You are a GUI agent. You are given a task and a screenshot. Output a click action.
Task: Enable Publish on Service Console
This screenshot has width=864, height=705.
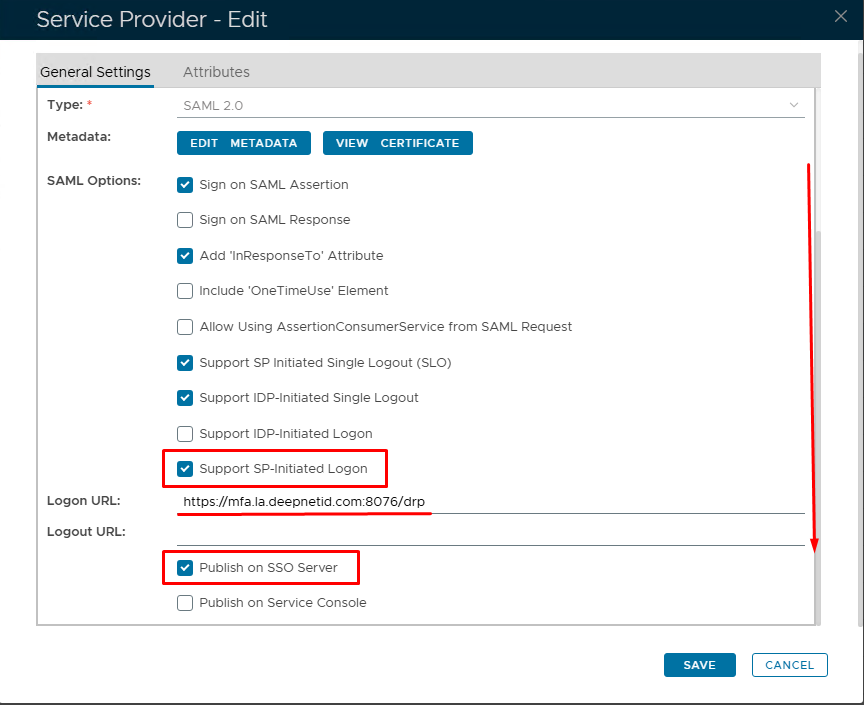point(185,603)
